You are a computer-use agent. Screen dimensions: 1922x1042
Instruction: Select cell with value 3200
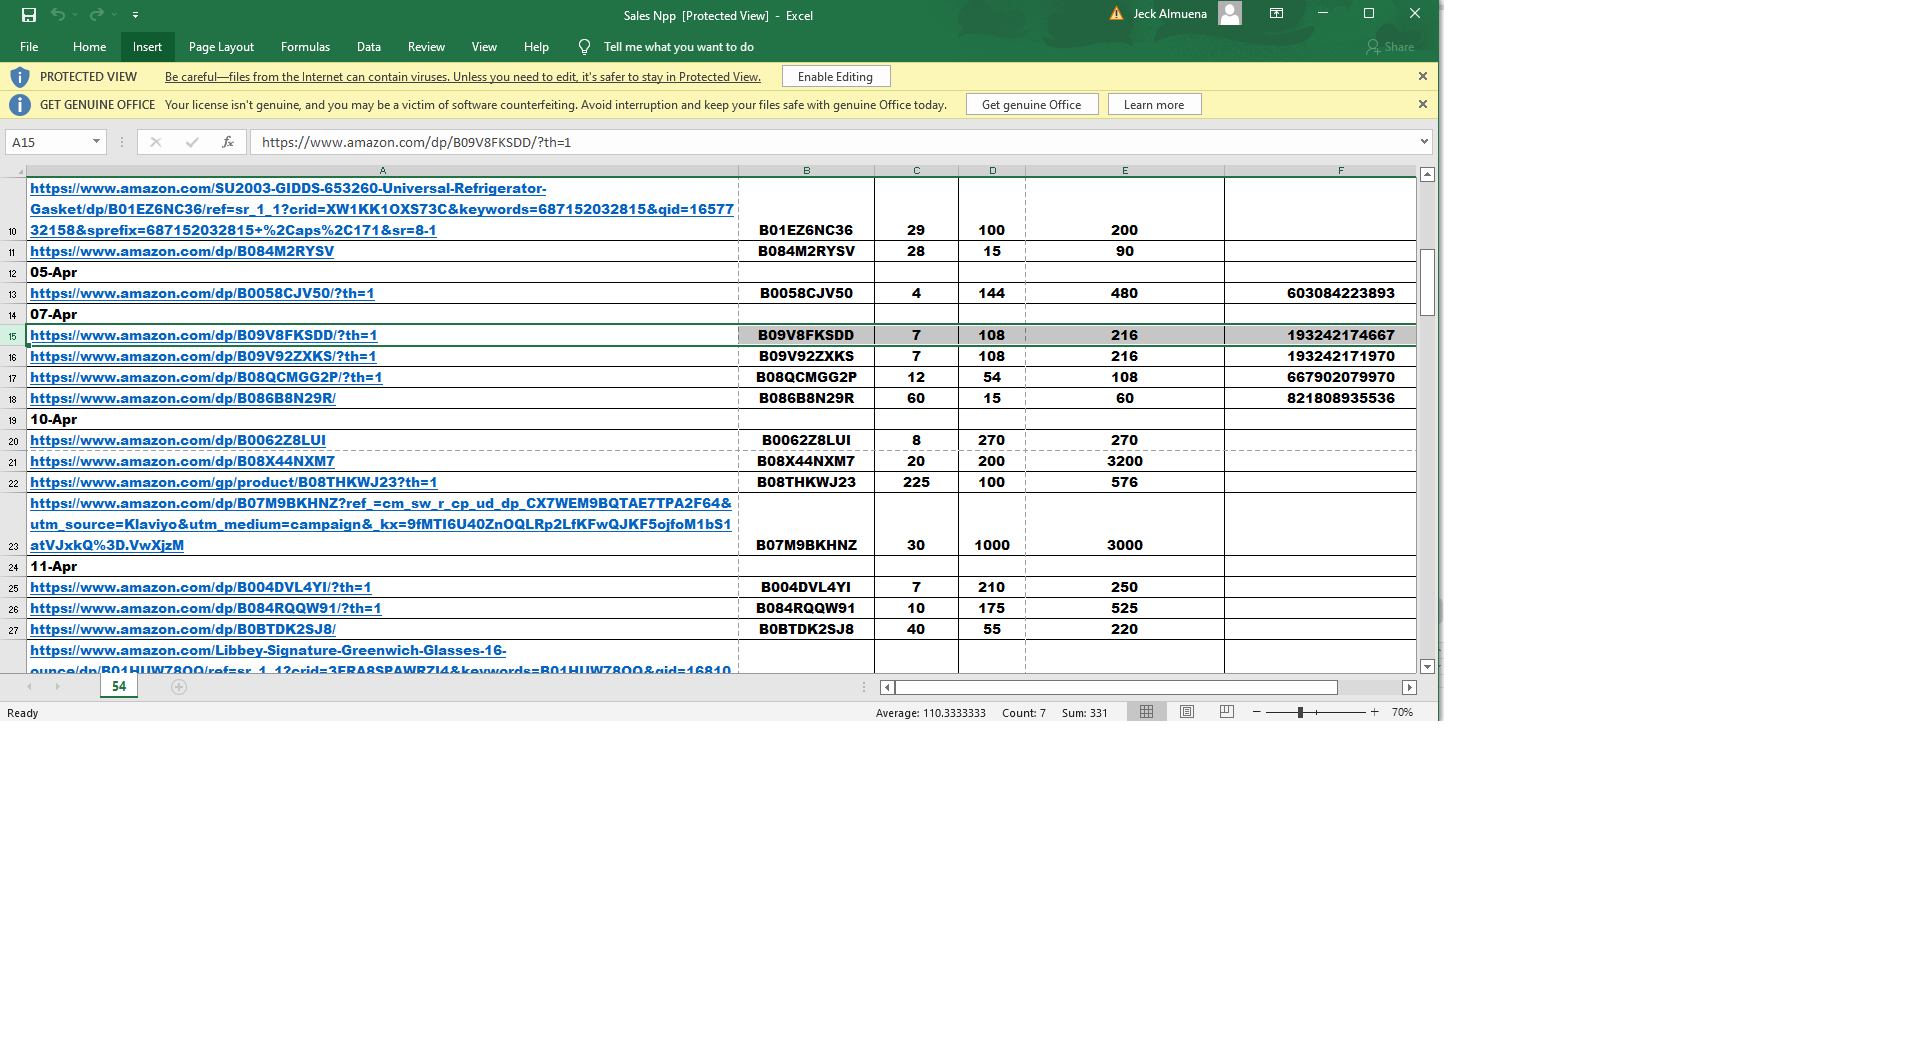tap(1124, 462)
